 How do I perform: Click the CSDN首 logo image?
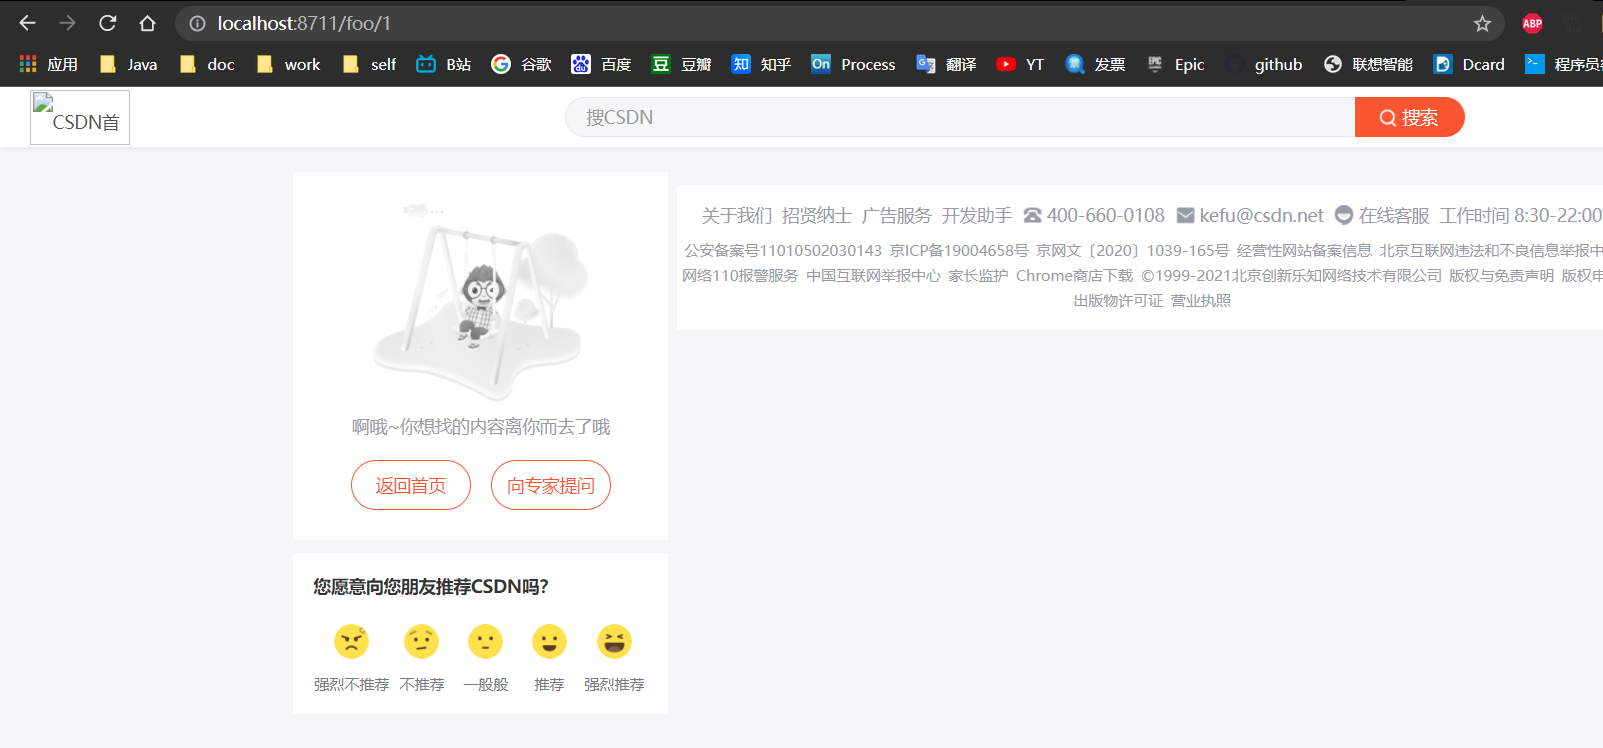80,117
